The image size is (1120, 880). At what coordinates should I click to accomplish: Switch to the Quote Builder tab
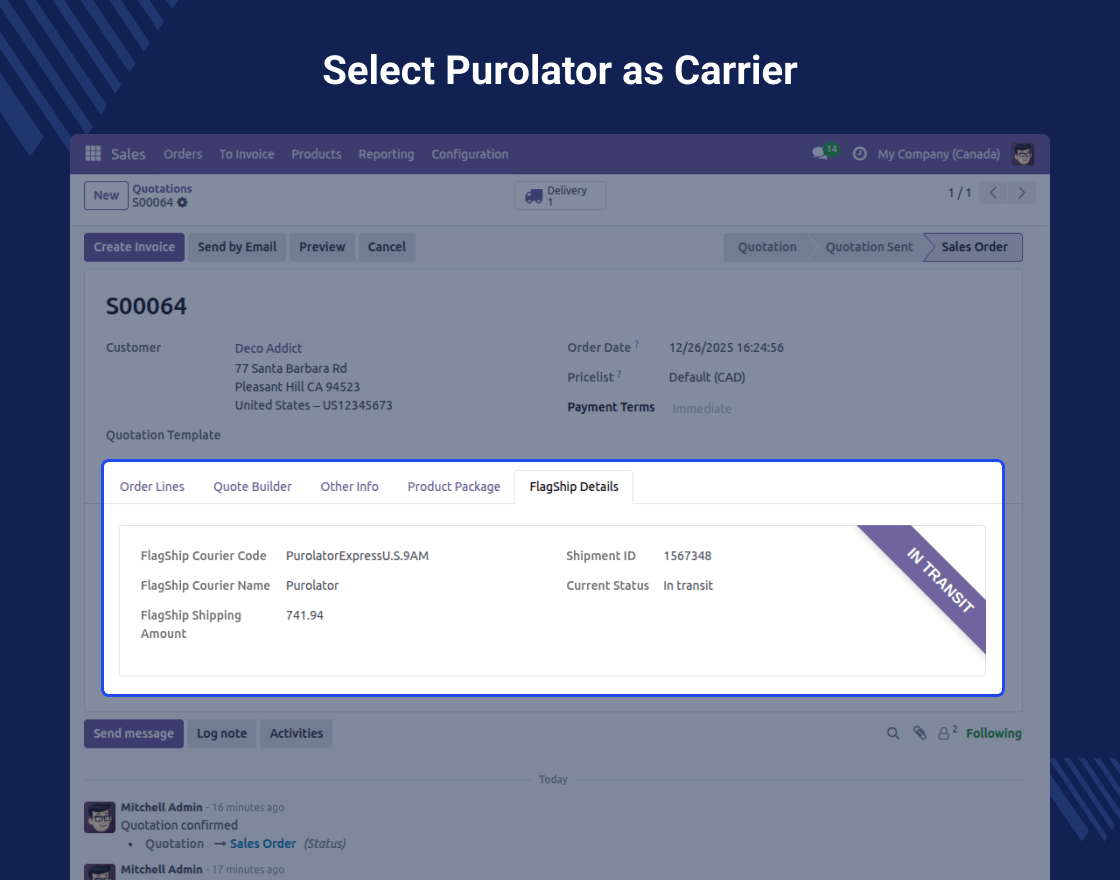[x=252, y=486]
